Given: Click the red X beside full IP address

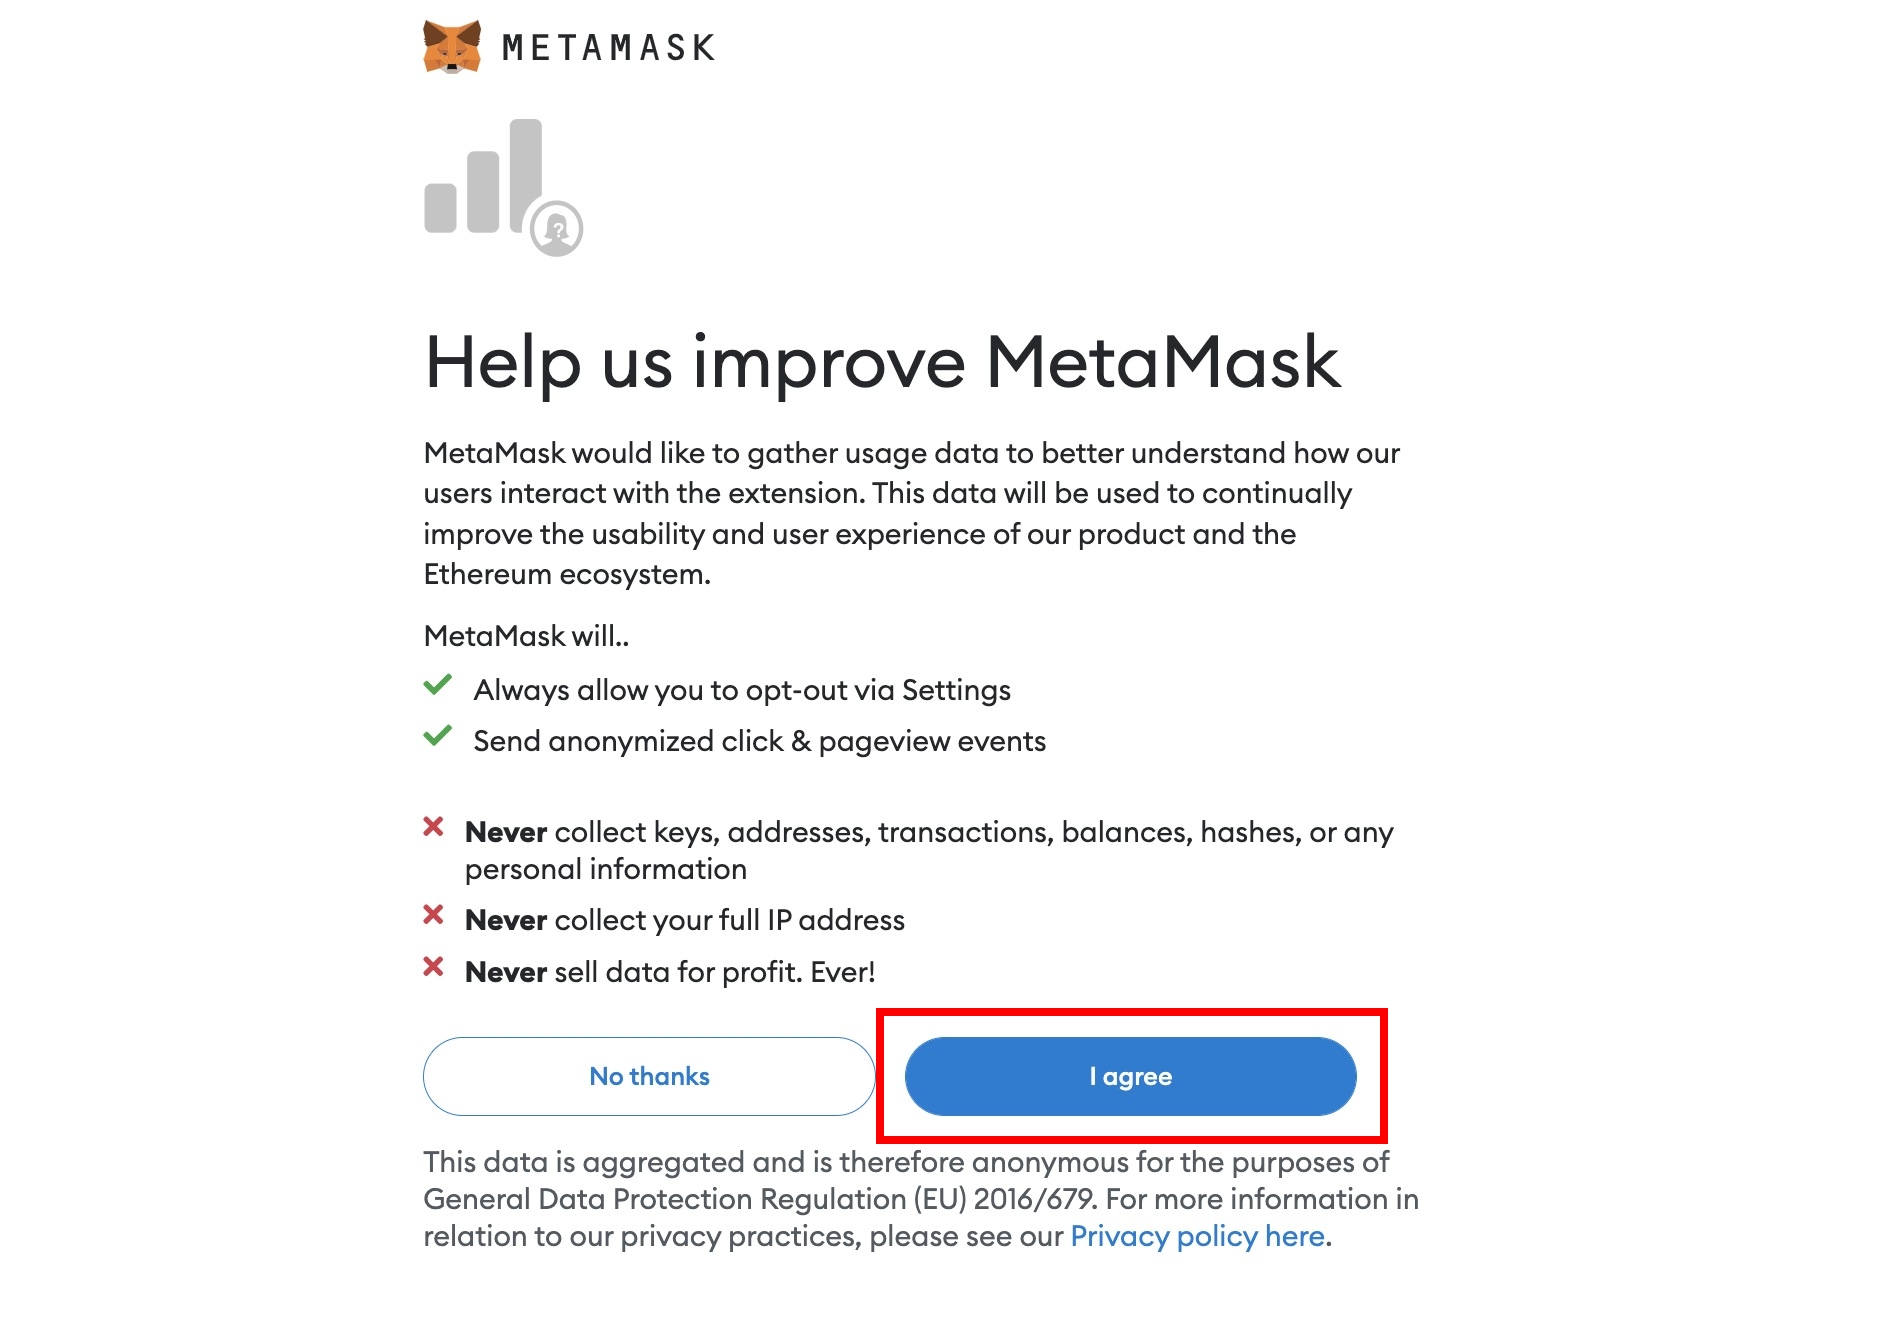Looking at the screenshot, I should coord(433,915).
